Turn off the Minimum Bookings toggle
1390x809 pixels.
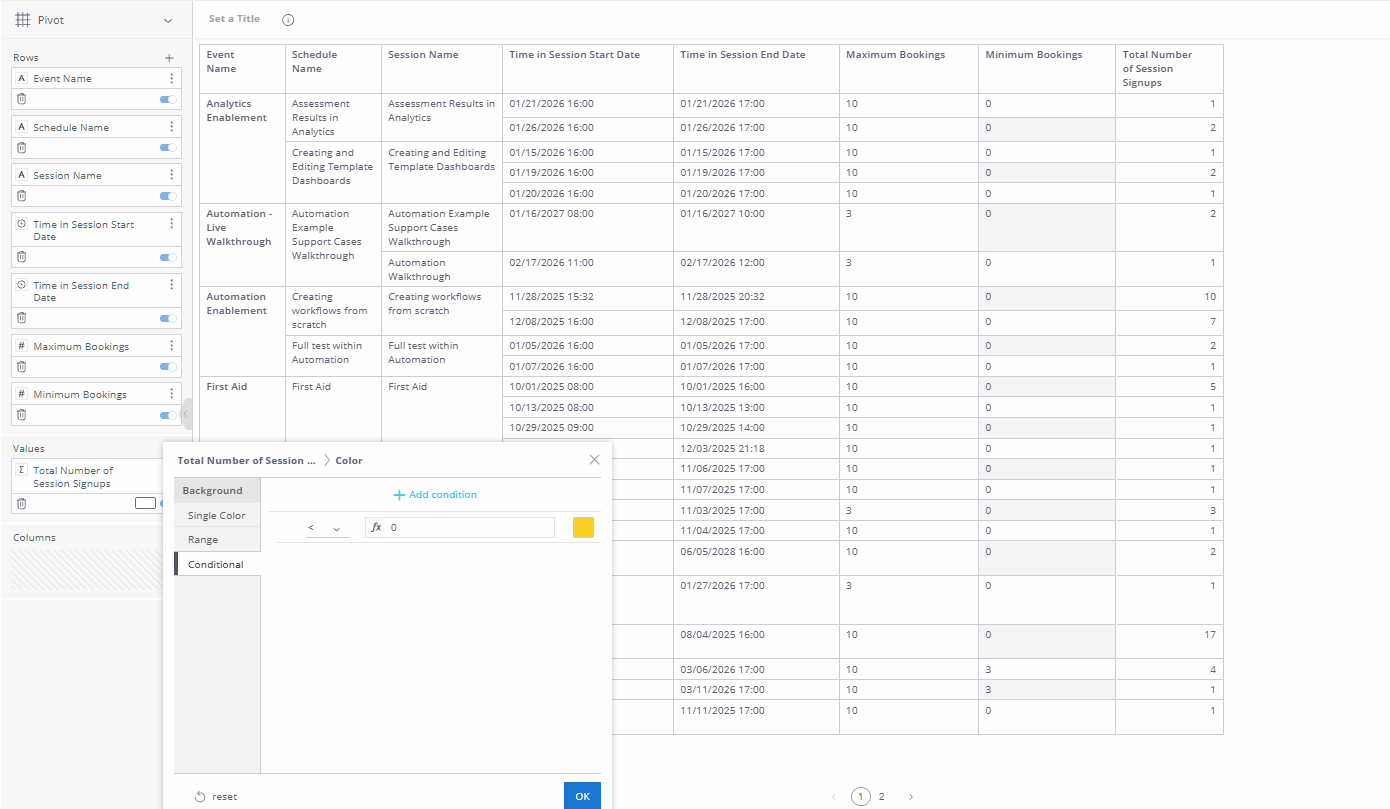[x=166, y=413]
